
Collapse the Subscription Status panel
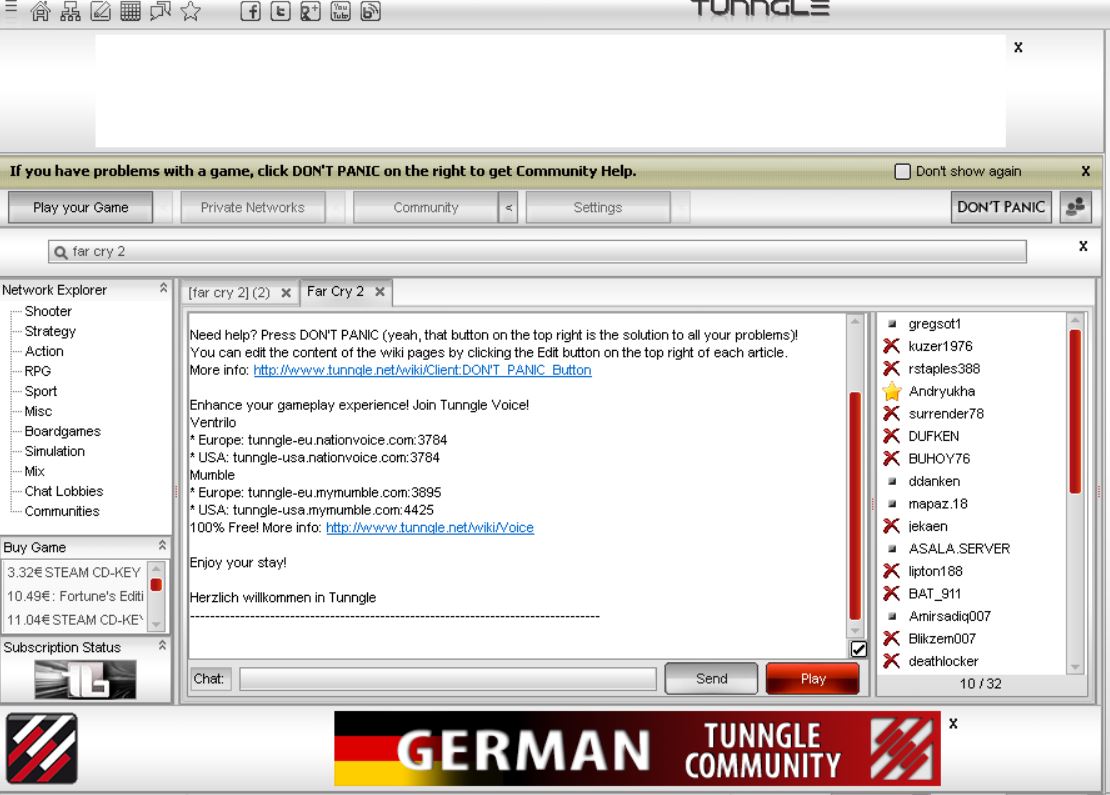tap(162, 646)
